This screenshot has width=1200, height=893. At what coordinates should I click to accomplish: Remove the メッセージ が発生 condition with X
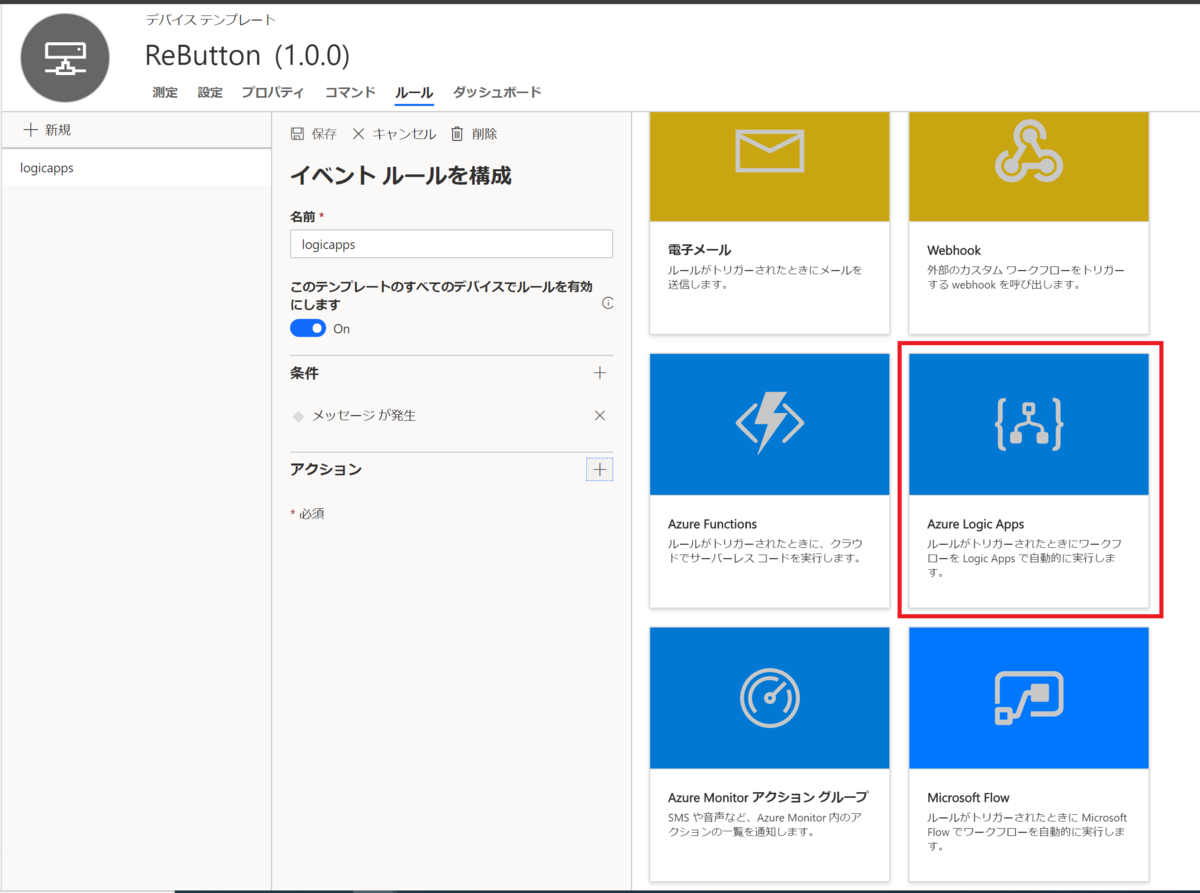[600, 415]
